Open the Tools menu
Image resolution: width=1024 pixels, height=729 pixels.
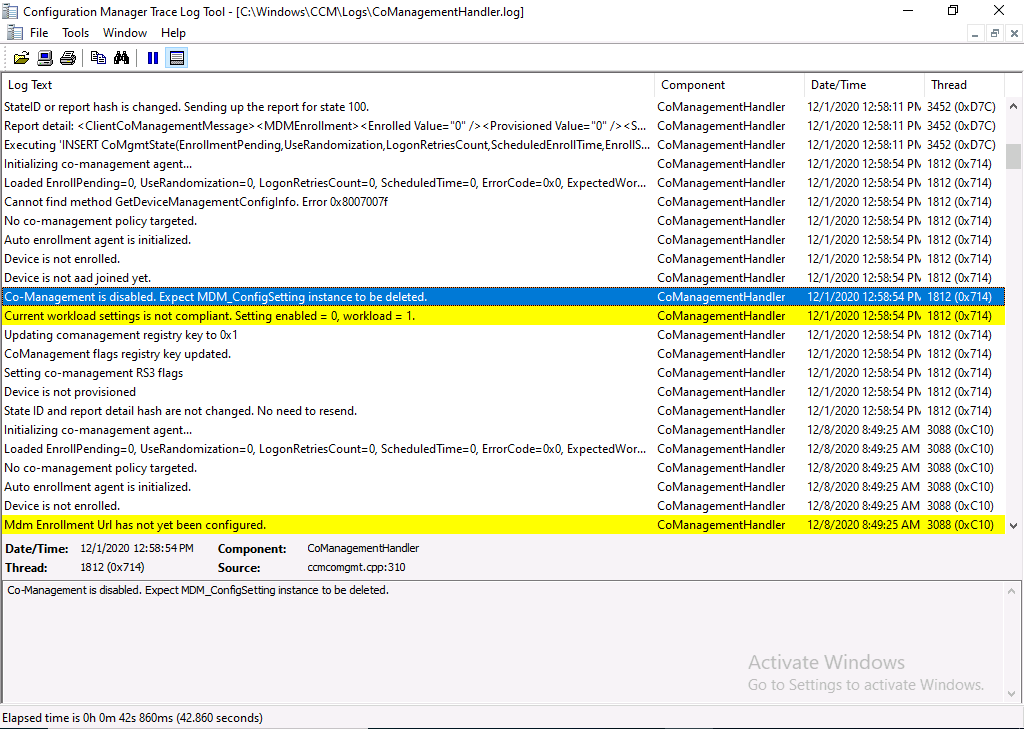coord(76,33)
